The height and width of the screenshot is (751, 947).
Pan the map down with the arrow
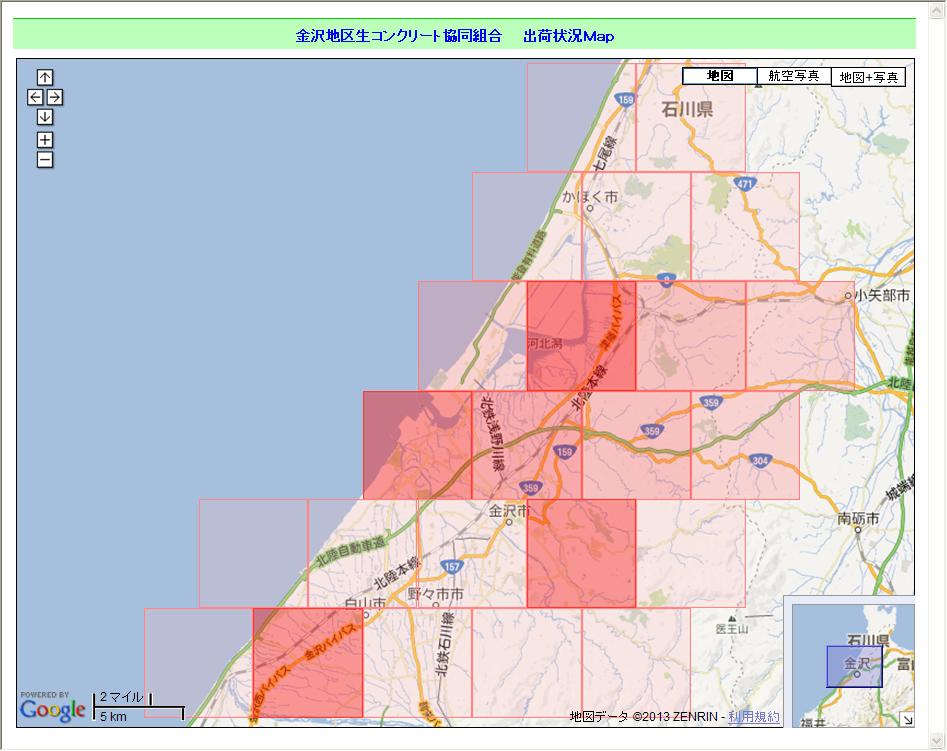pyautogui.click(x=45, y=117)
